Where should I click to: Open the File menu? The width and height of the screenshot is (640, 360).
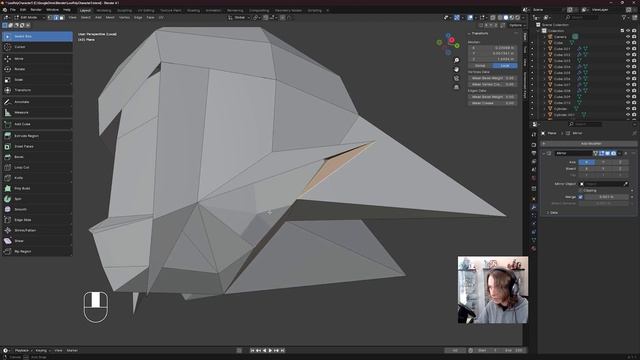13,10
